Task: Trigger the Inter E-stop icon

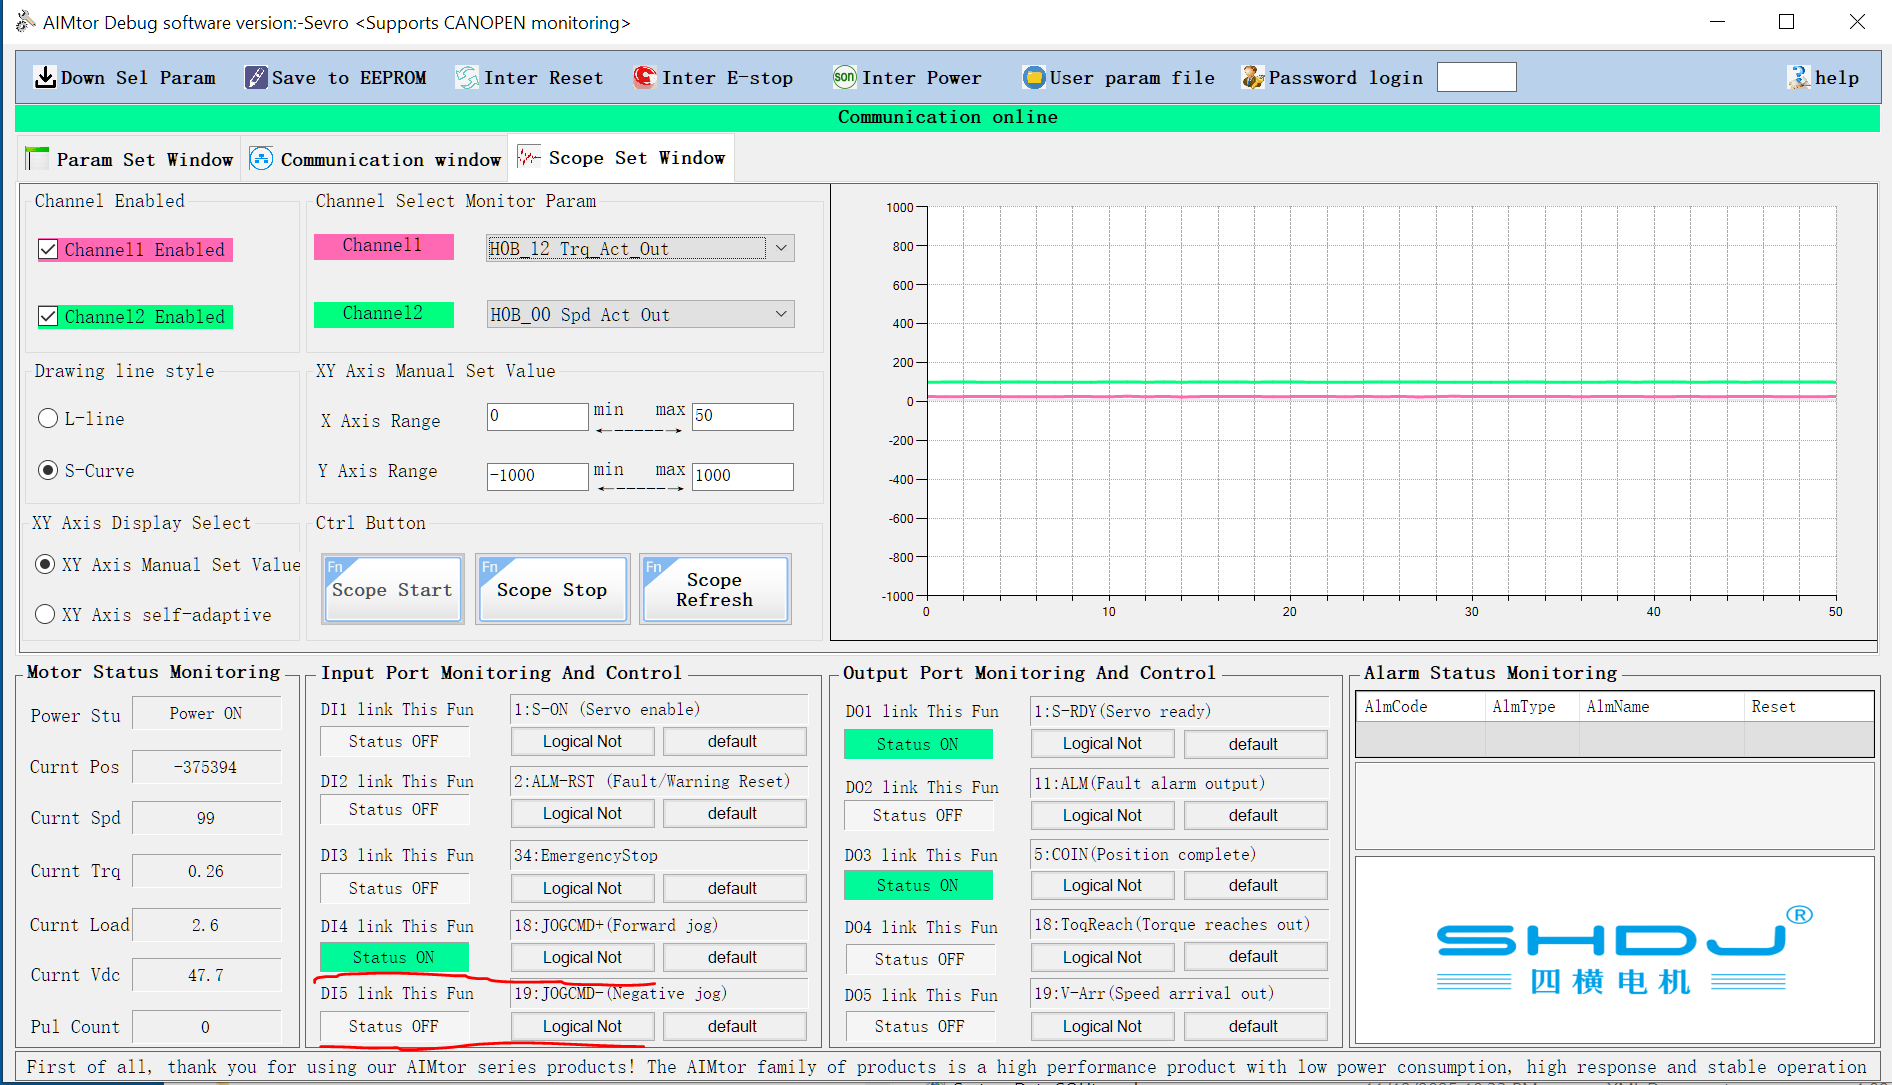Action: tap(644, 78)
